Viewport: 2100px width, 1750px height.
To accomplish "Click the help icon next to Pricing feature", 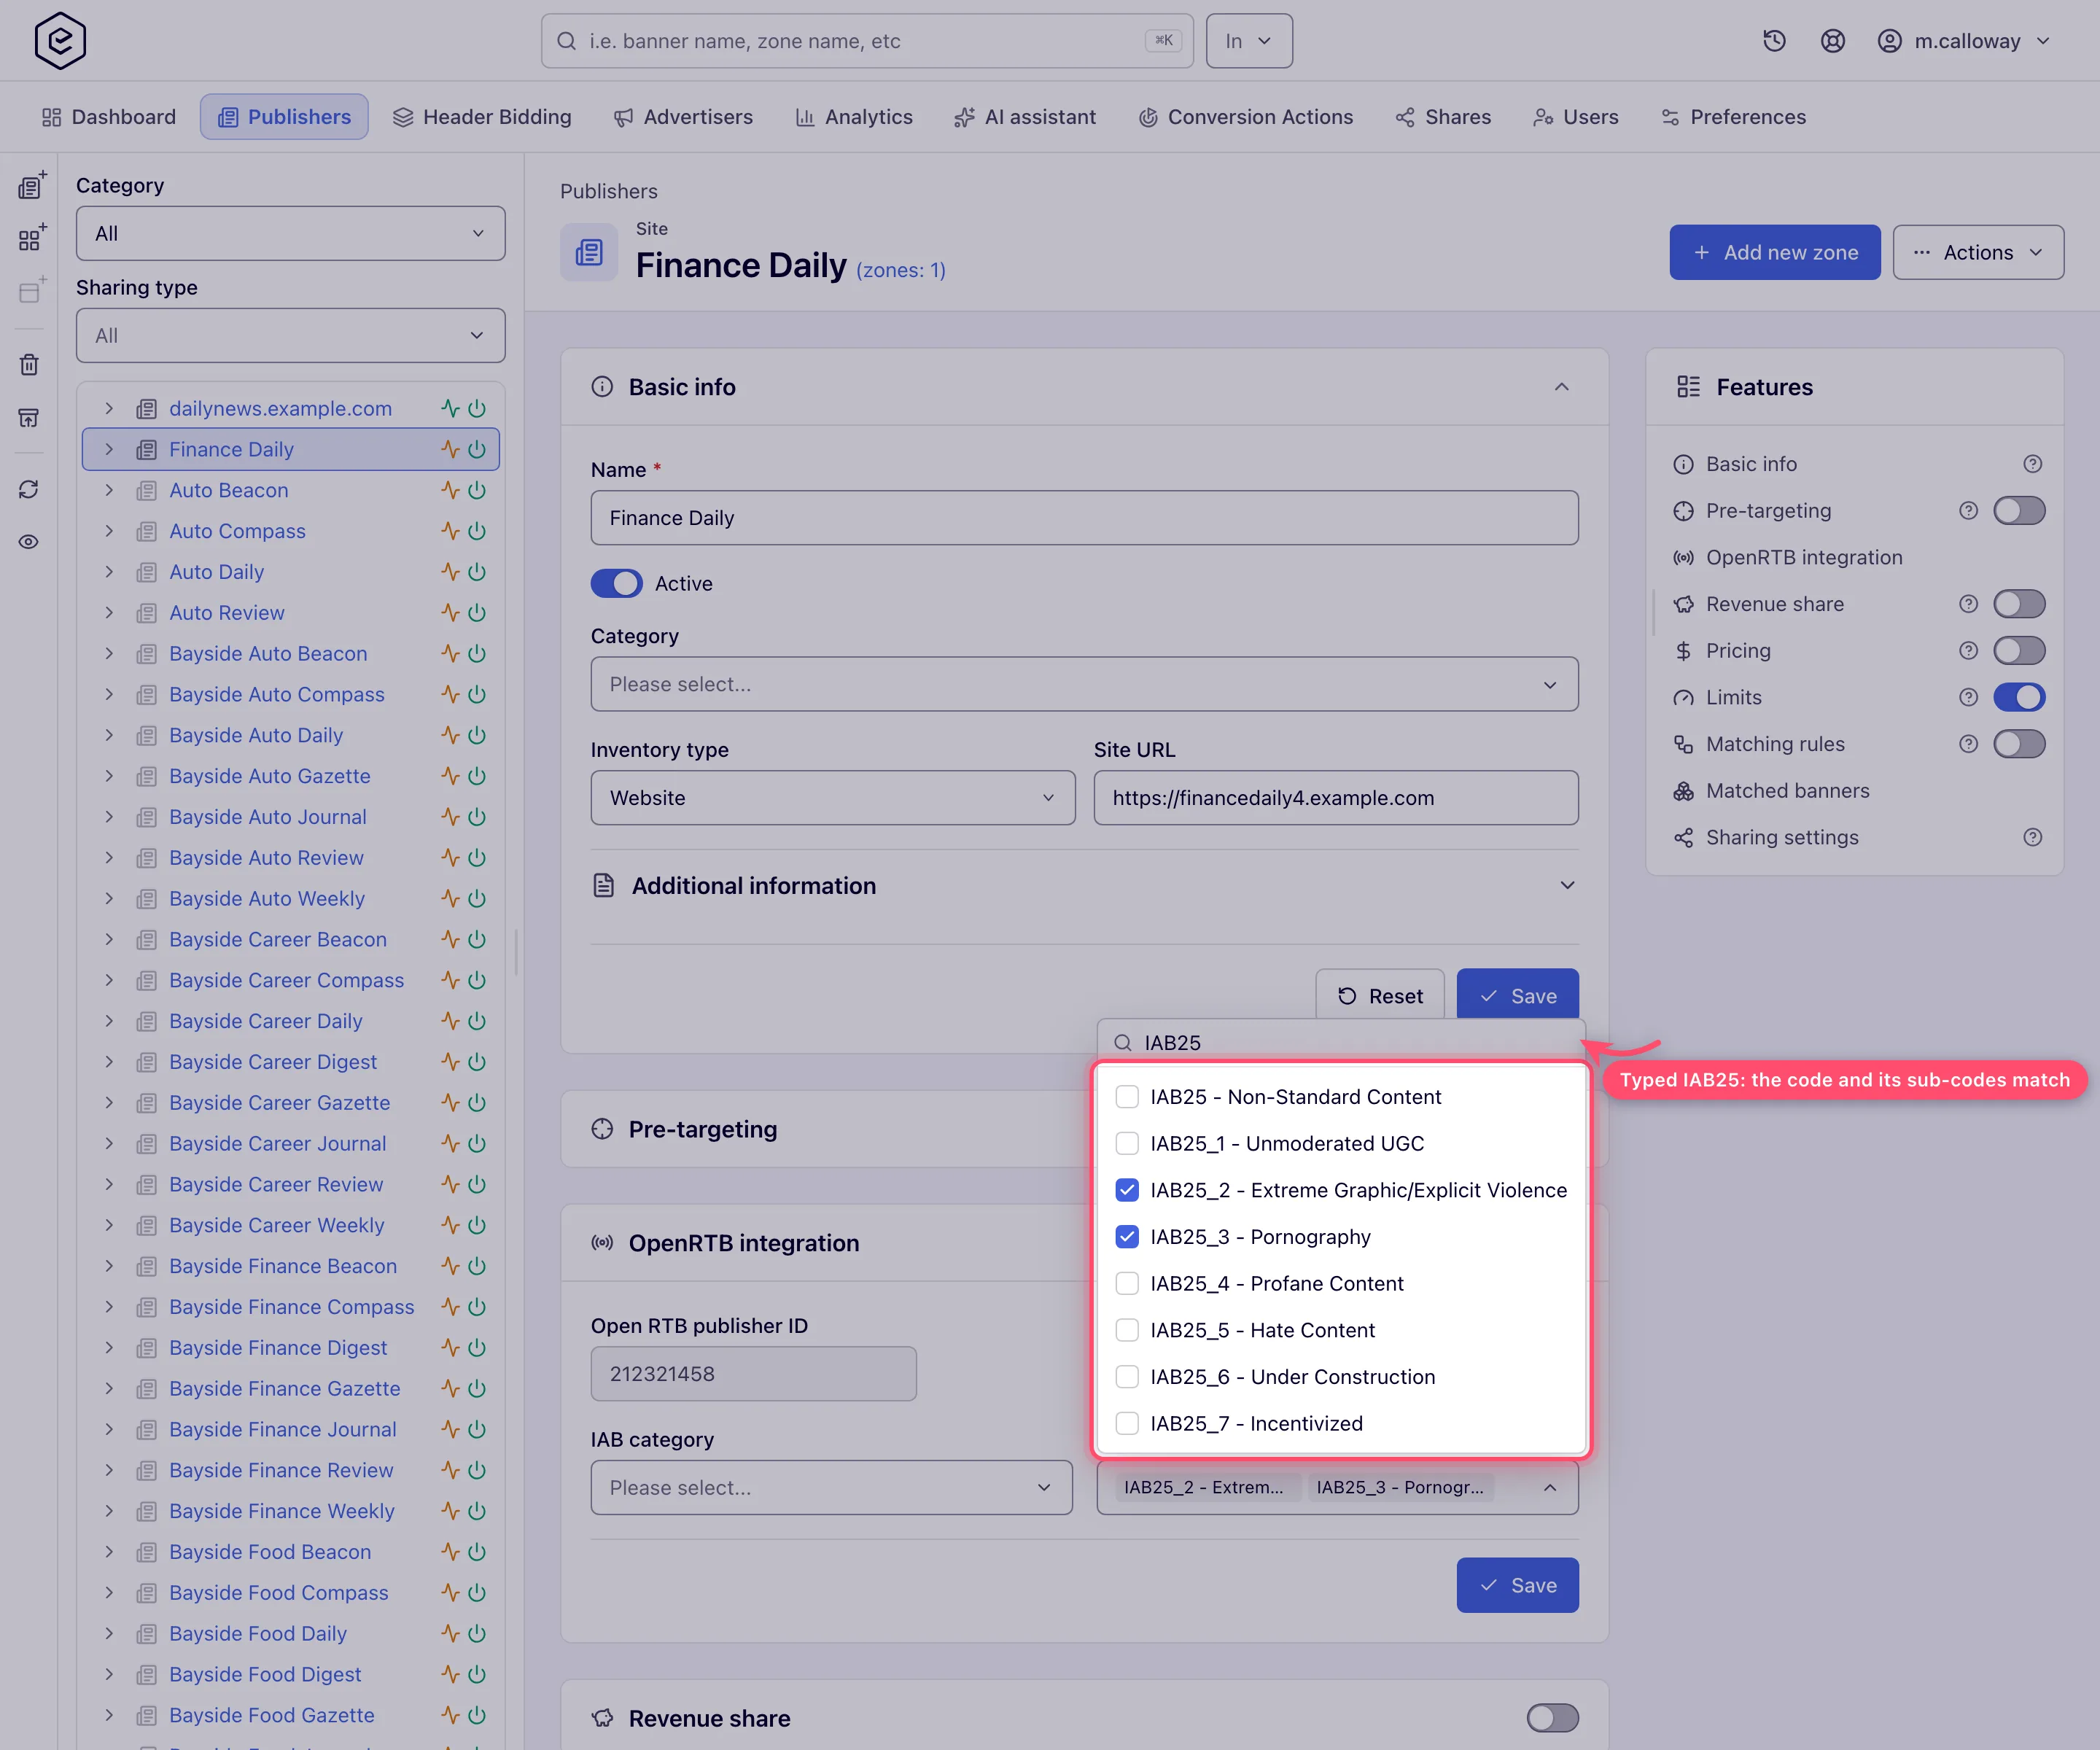I will point(1968,651).
